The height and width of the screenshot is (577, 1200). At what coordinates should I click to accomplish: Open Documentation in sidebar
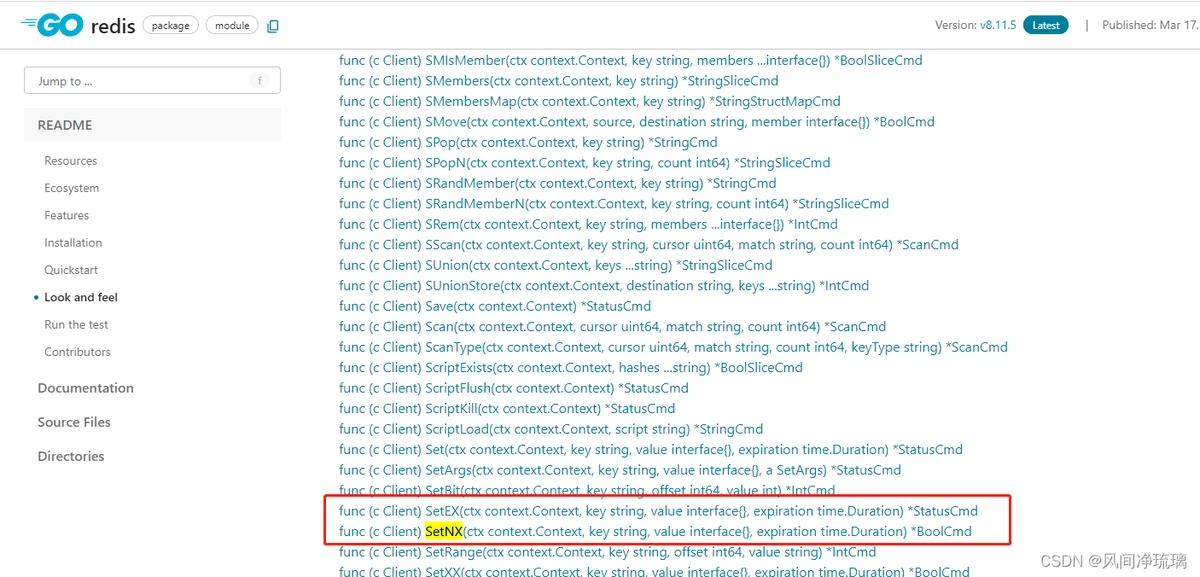click(x=86, y=388)
